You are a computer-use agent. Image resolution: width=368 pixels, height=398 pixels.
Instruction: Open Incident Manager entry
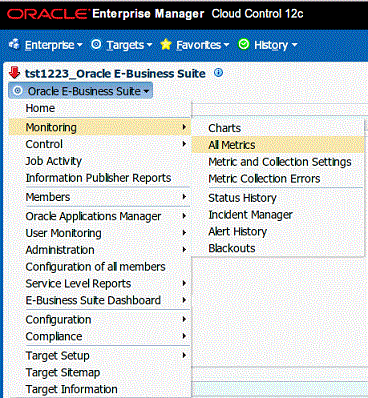click(x=250, y=215)
